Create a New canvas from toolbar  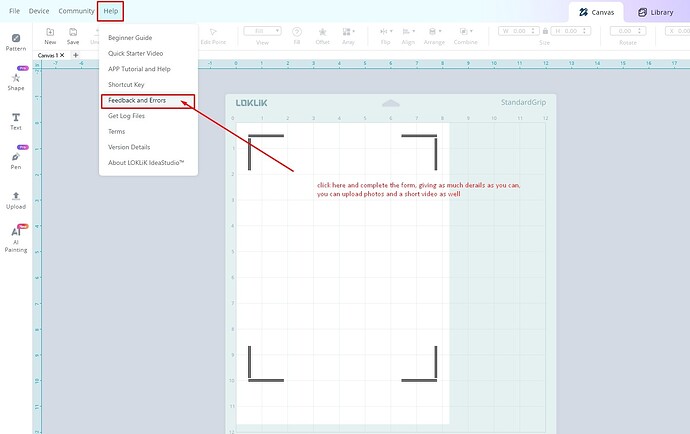50,36
